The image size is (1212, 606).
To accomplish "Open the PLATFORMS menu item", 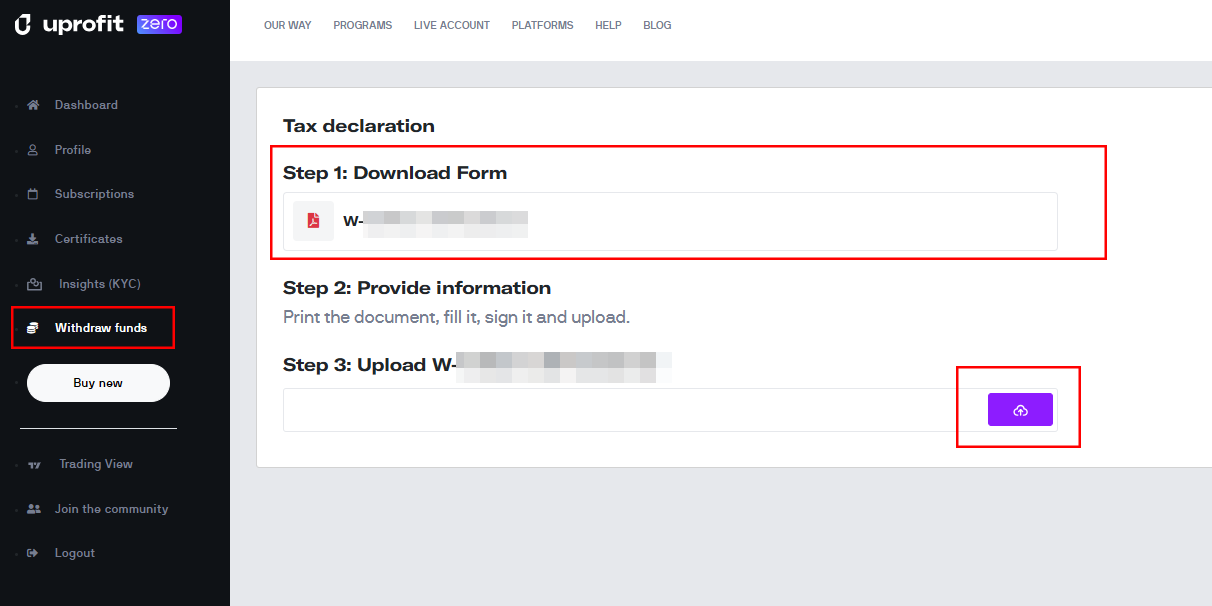I will pos(543,26).
